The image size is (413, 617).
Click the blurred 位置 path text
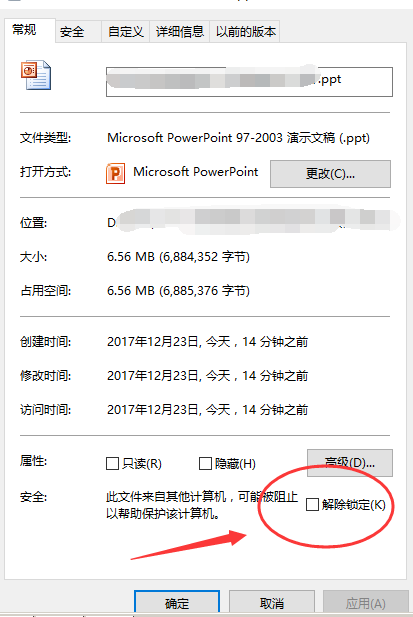252,222
